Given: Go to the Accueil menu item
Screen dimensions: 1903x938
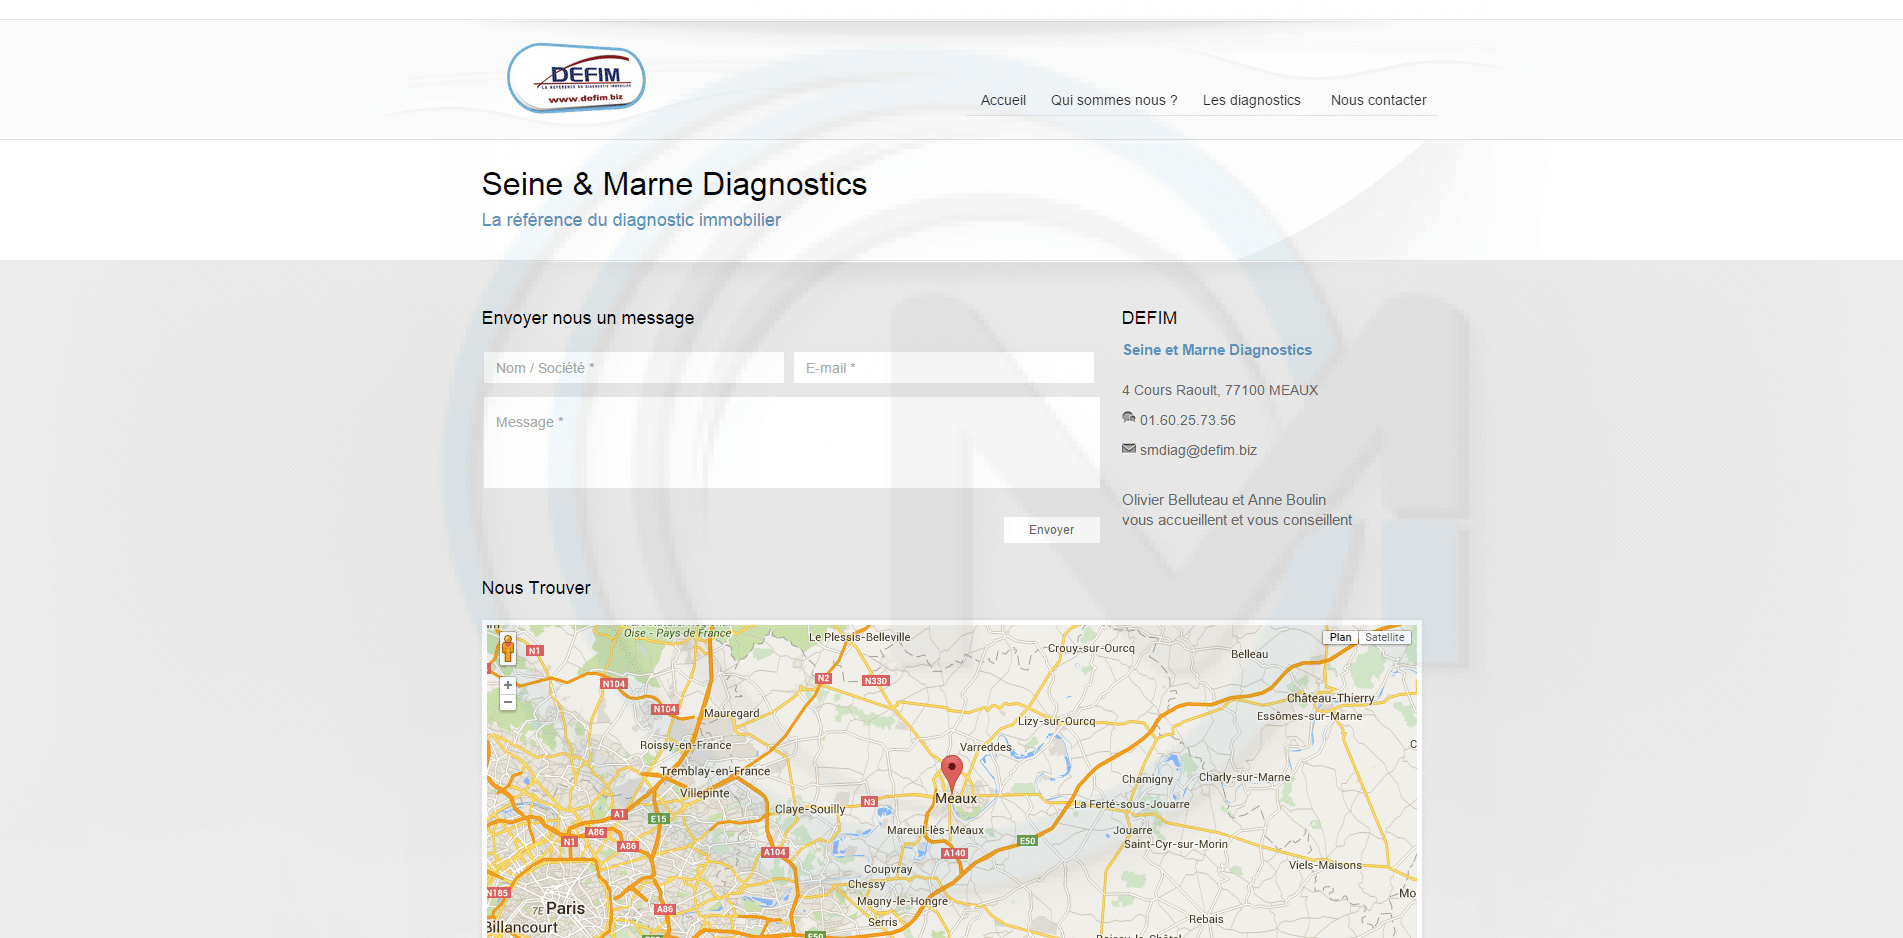Looking at the screenshot, I should point(1003,100).
